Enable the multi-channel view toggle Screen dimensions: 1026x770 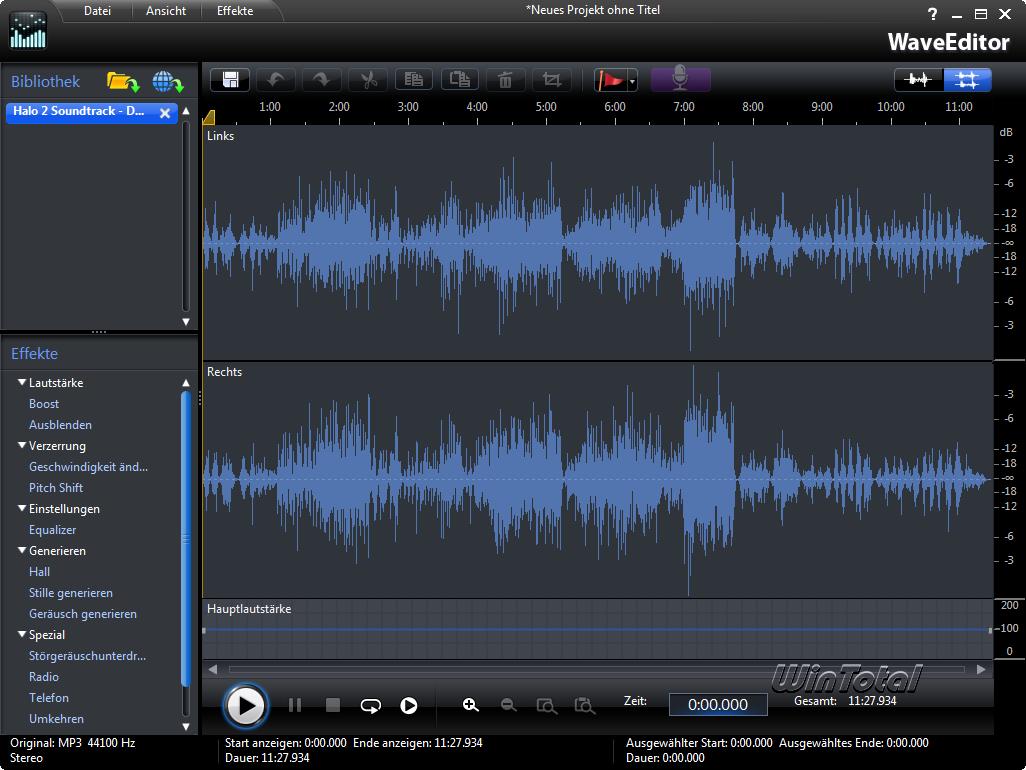click(x=967, y=80)
